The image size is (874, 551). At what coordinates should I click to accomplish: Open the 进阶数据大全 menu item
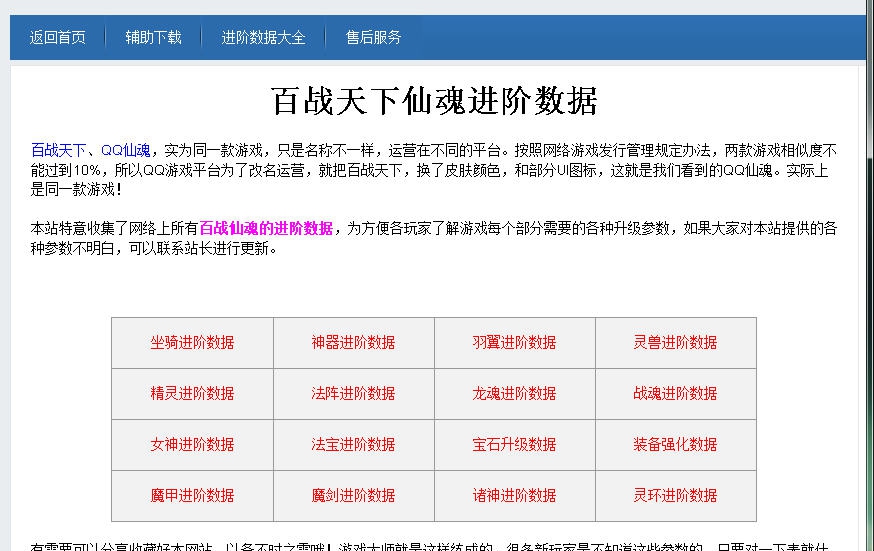pos(263,37)
